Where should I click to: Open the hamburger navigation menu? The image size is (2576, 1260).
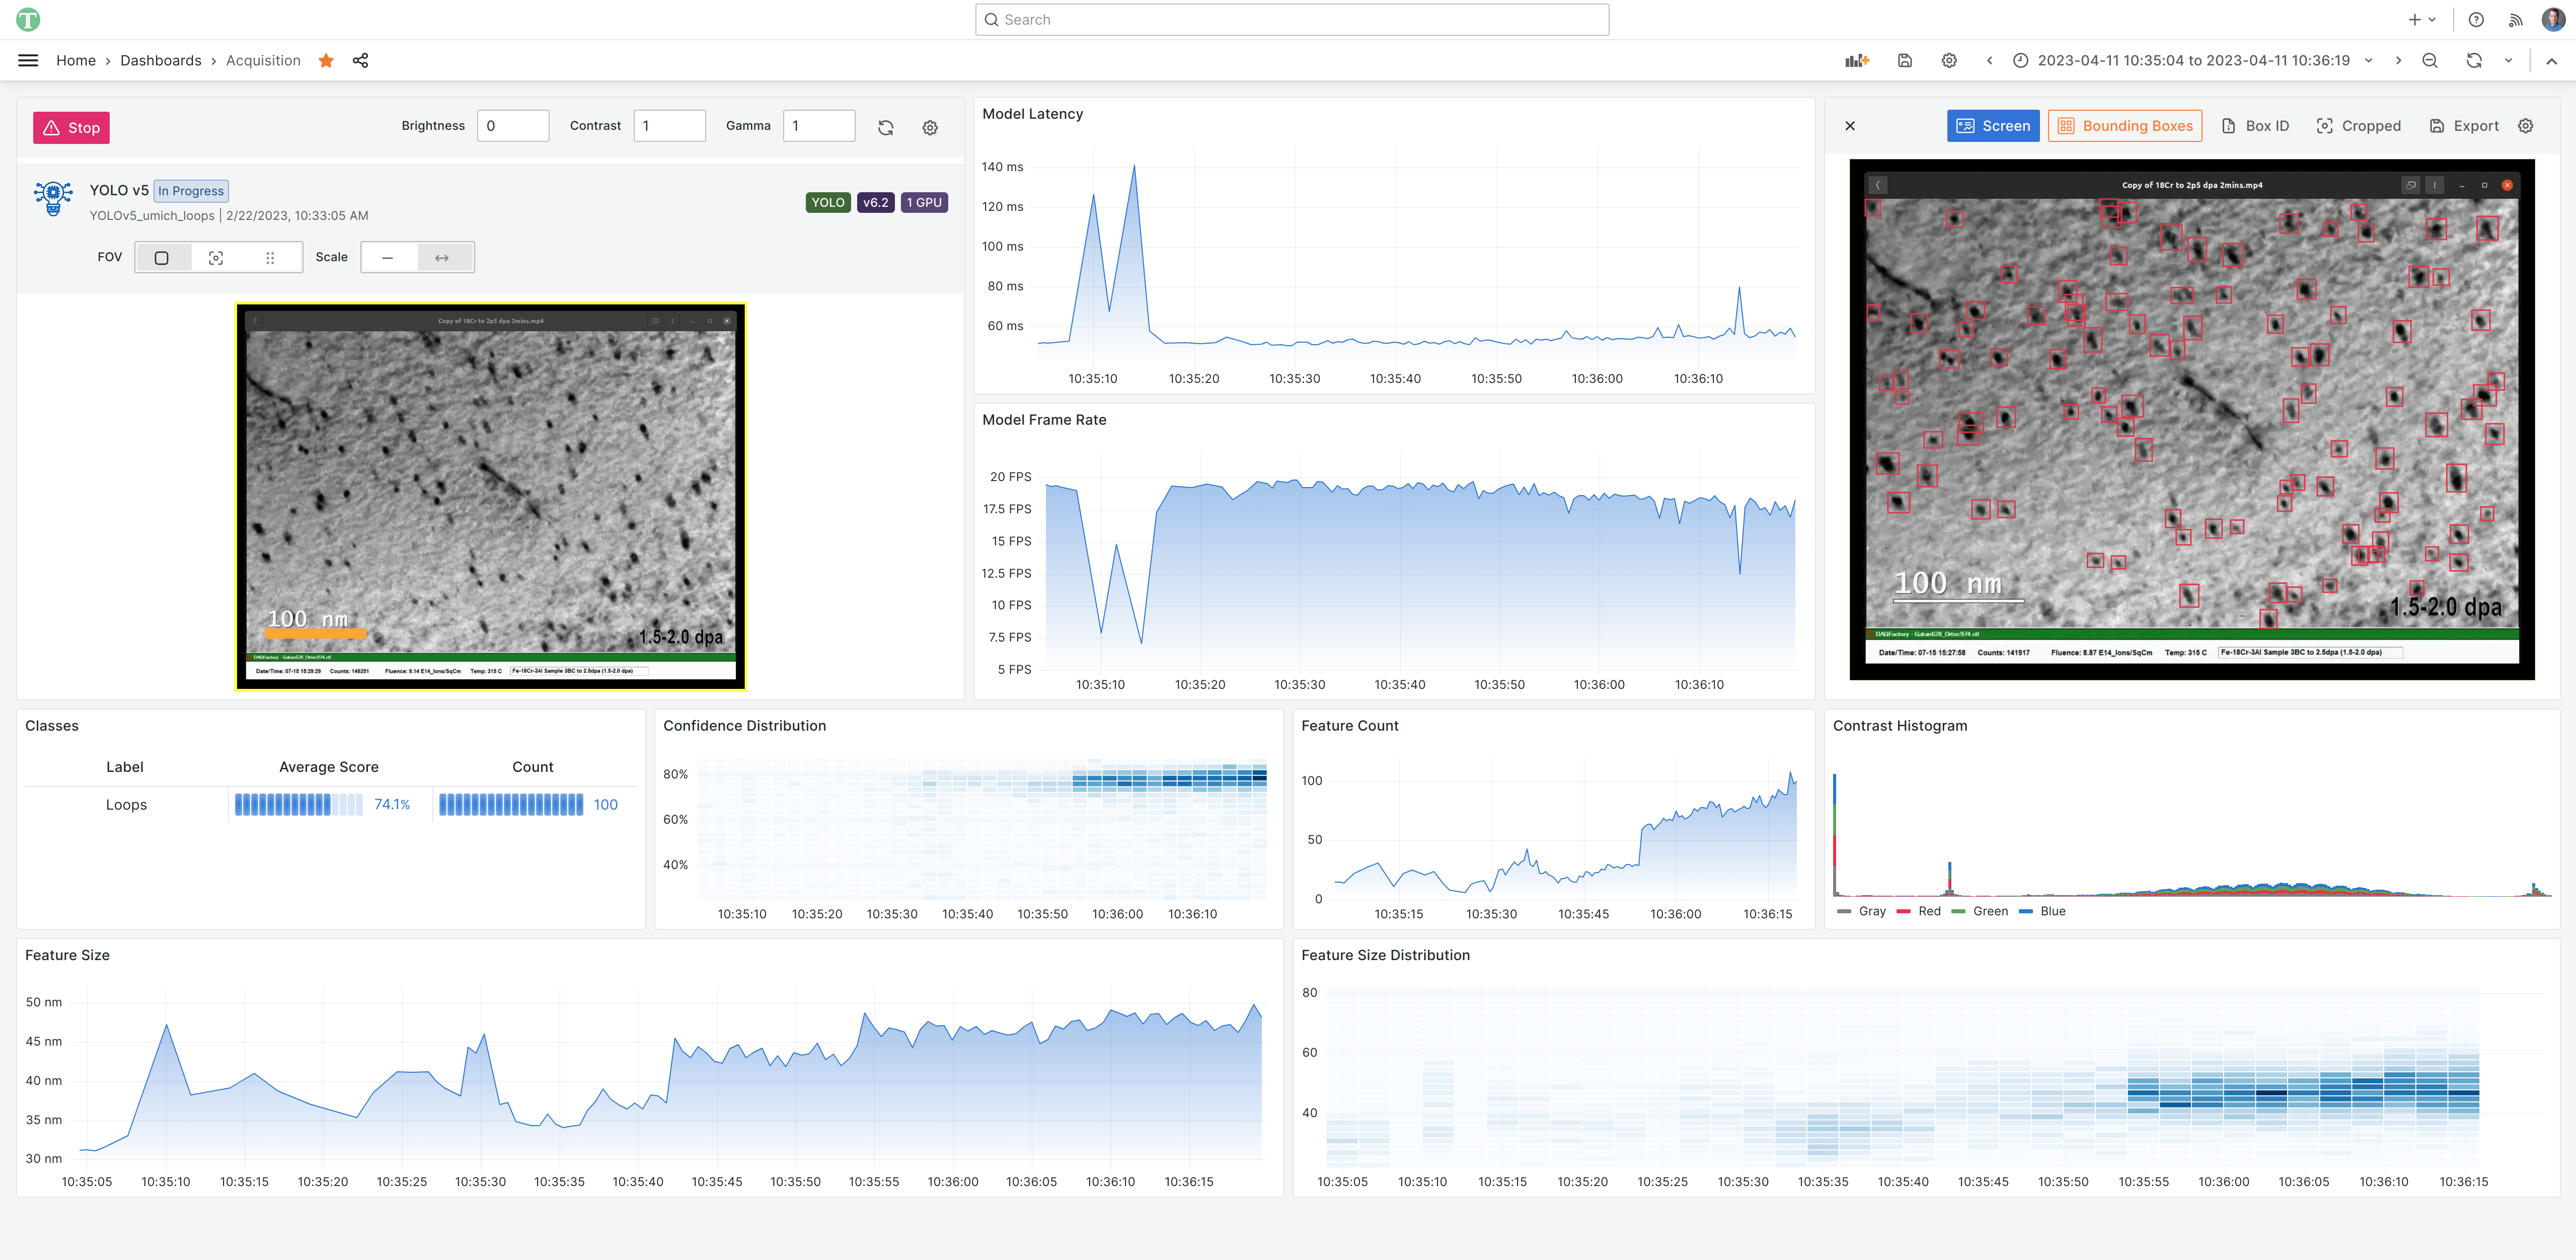coord(28,60)
